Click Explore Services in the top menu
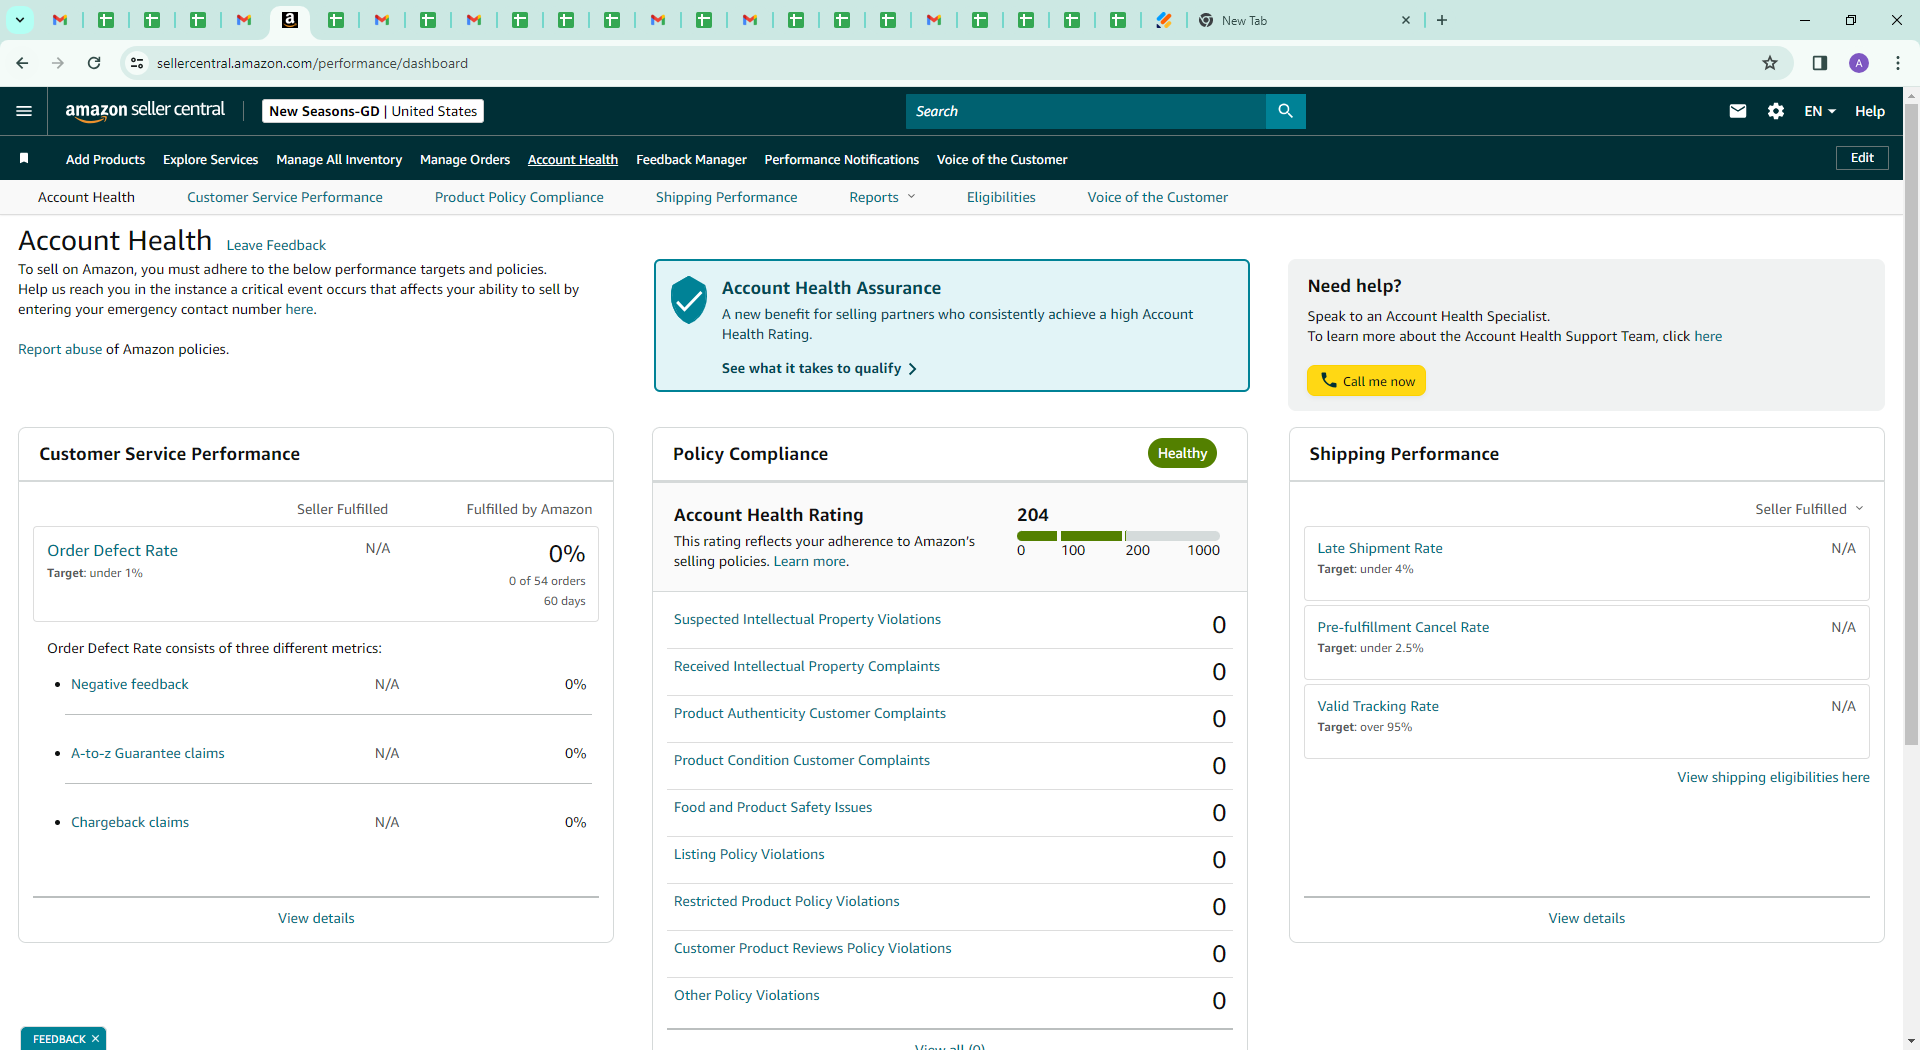Image resolution: width=1920 pixels, height=1050 pixels. tap(211, 159)
